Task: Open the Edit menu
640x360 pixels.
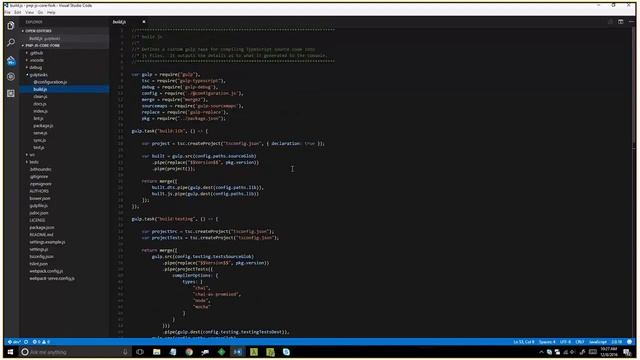Action: 18,13
